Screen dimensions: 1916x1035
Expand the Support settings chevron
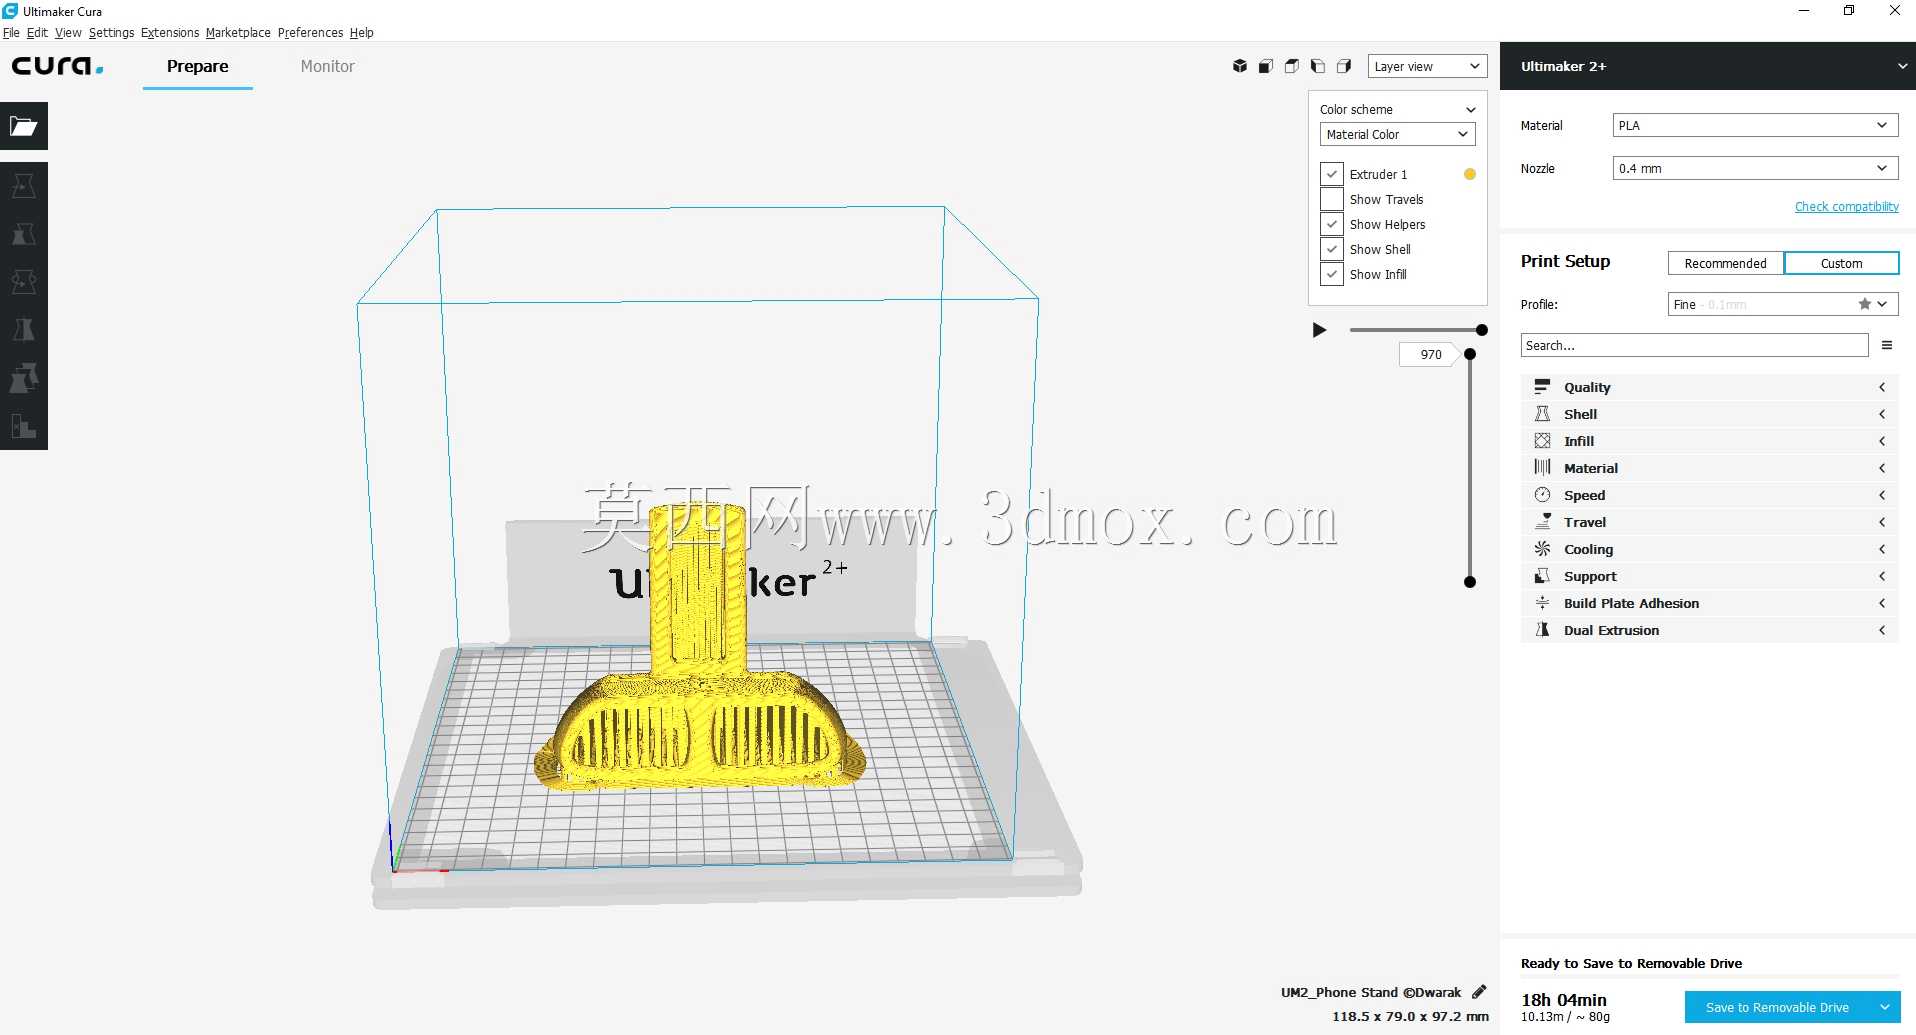pyautogui.click(x=1882, y=576)
